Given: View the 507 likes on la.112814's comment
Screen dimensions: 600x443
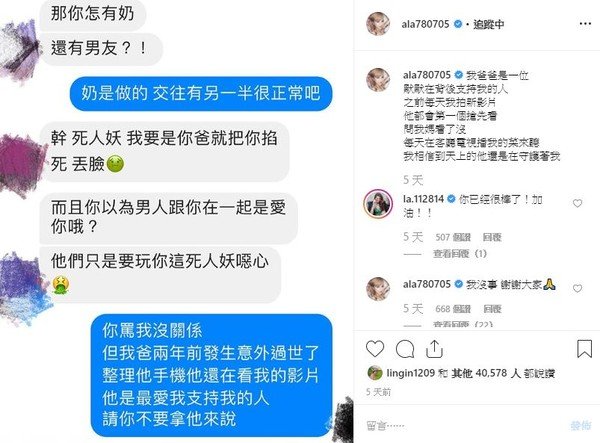Looking at the screenshot, I should (453, 237).
